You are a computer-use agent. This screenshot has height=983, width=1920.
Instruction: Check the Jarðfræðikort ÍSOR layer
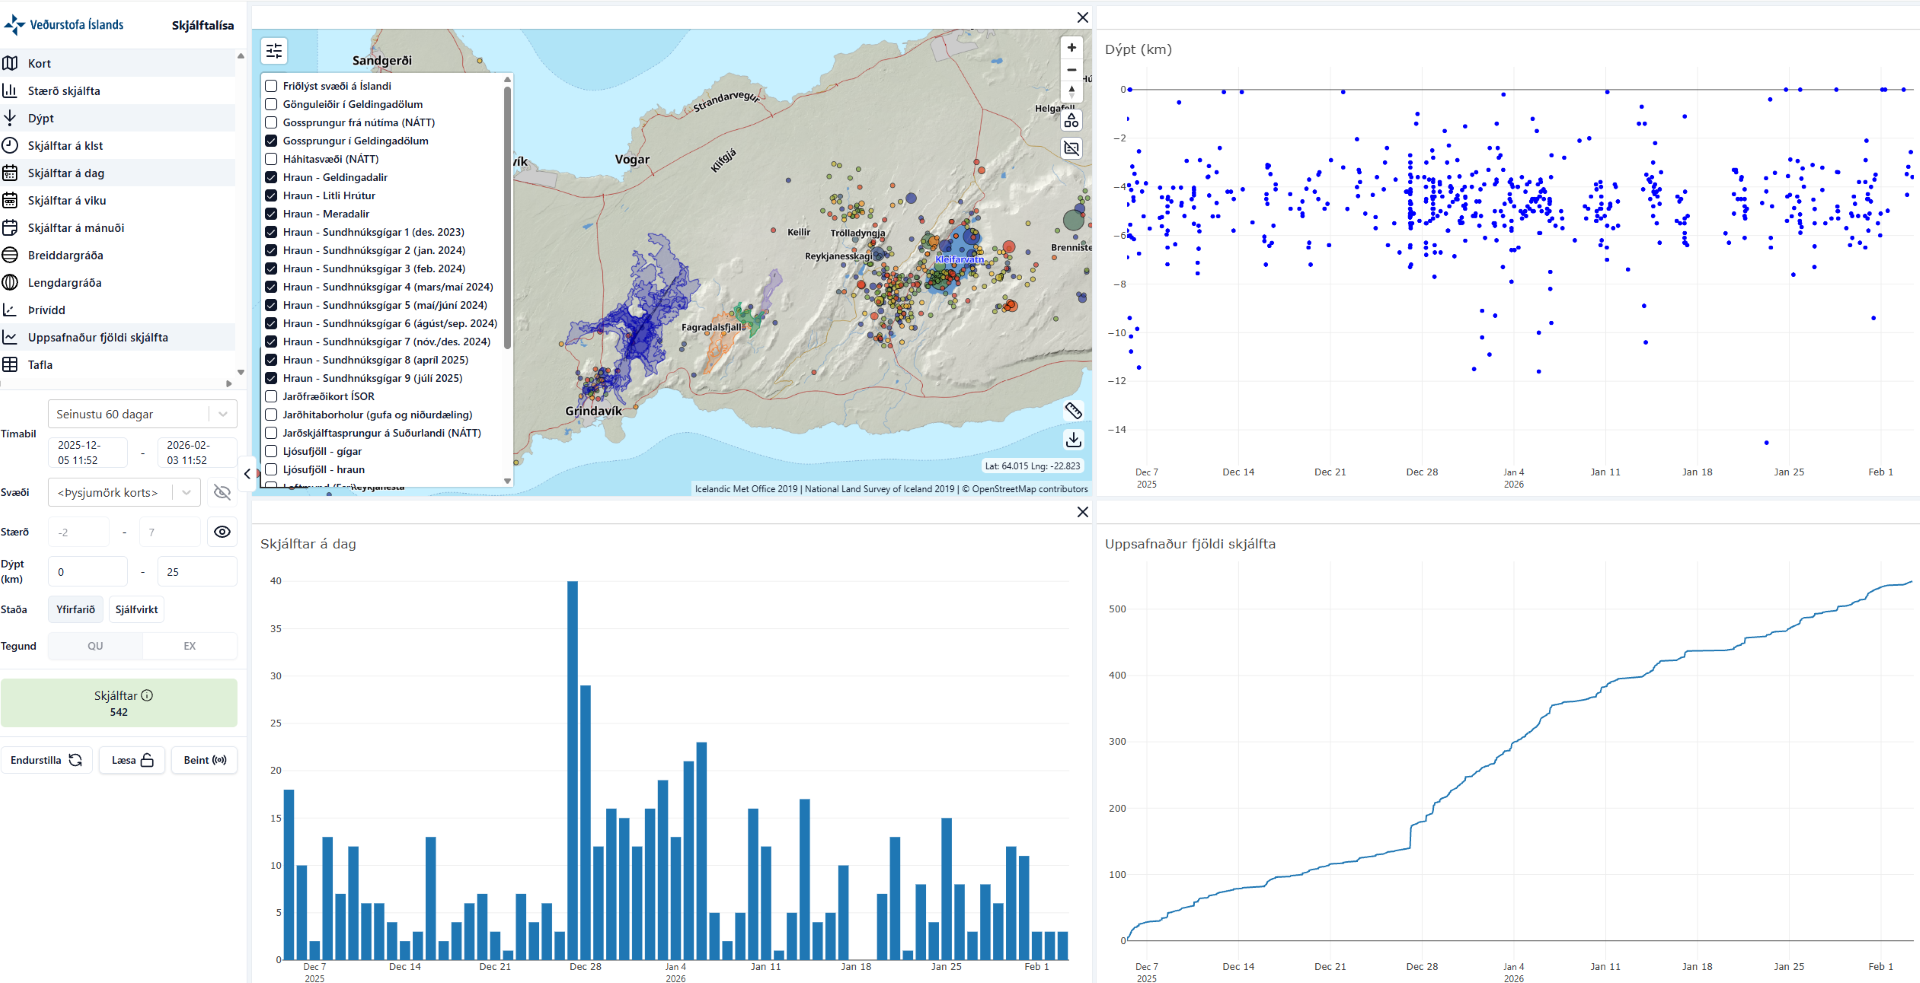(x=271, y=397)
